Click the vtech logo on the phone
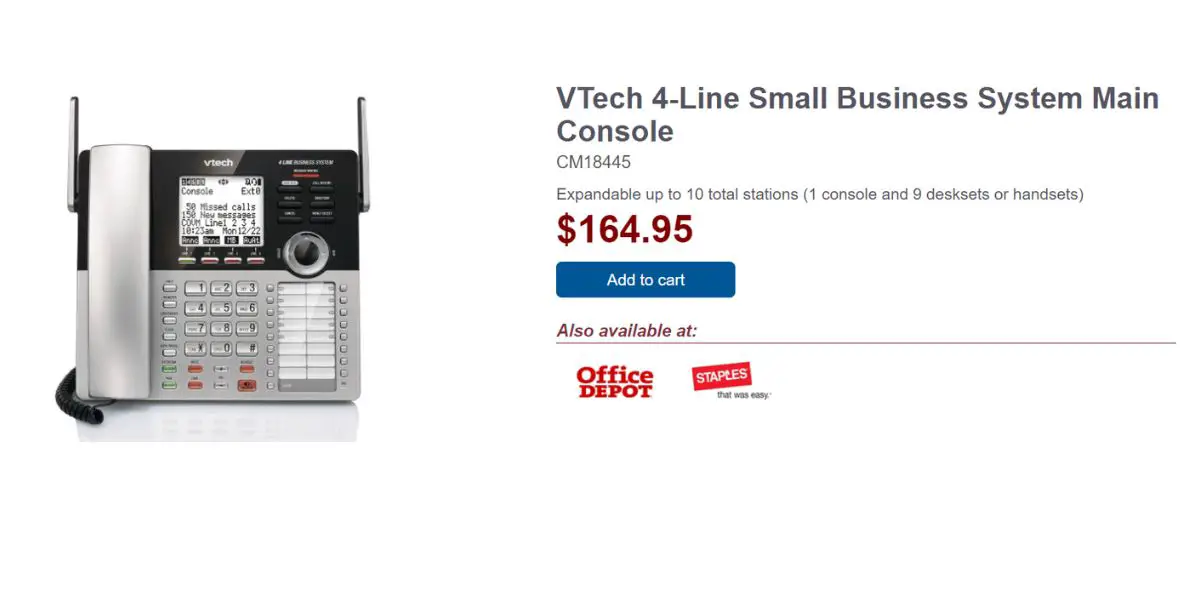Image resolution: width=1200 pixels, height=600 pixels. (x=218, y=162)
